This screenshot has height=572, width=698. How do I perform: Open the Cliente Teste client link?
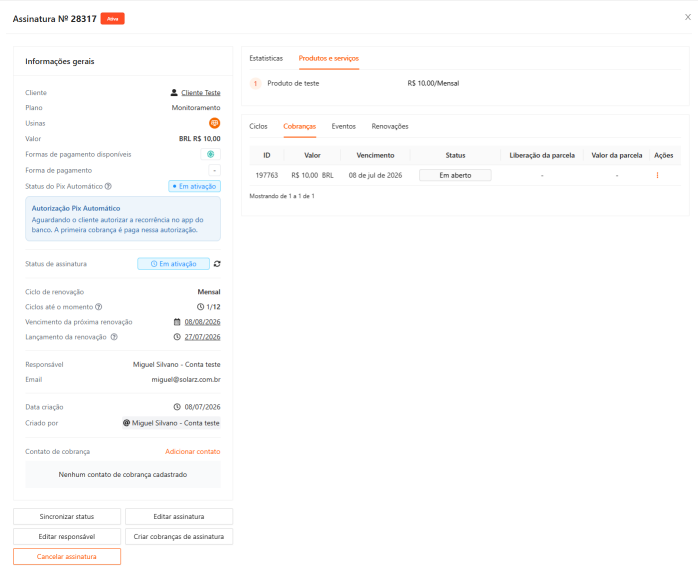pos(200,93)
